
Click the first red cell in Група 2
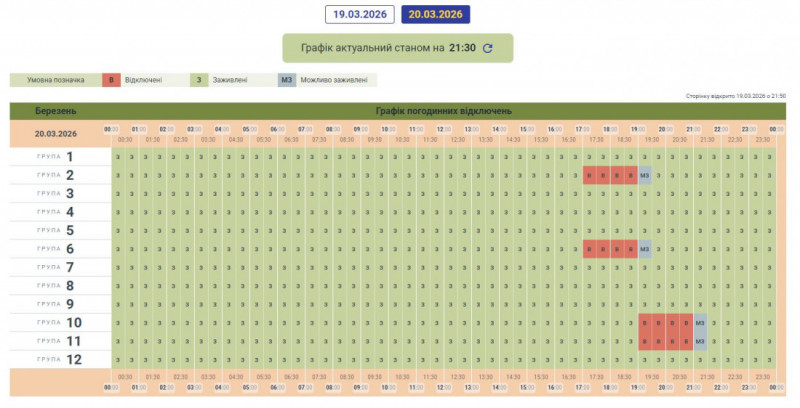pos(590,175)
